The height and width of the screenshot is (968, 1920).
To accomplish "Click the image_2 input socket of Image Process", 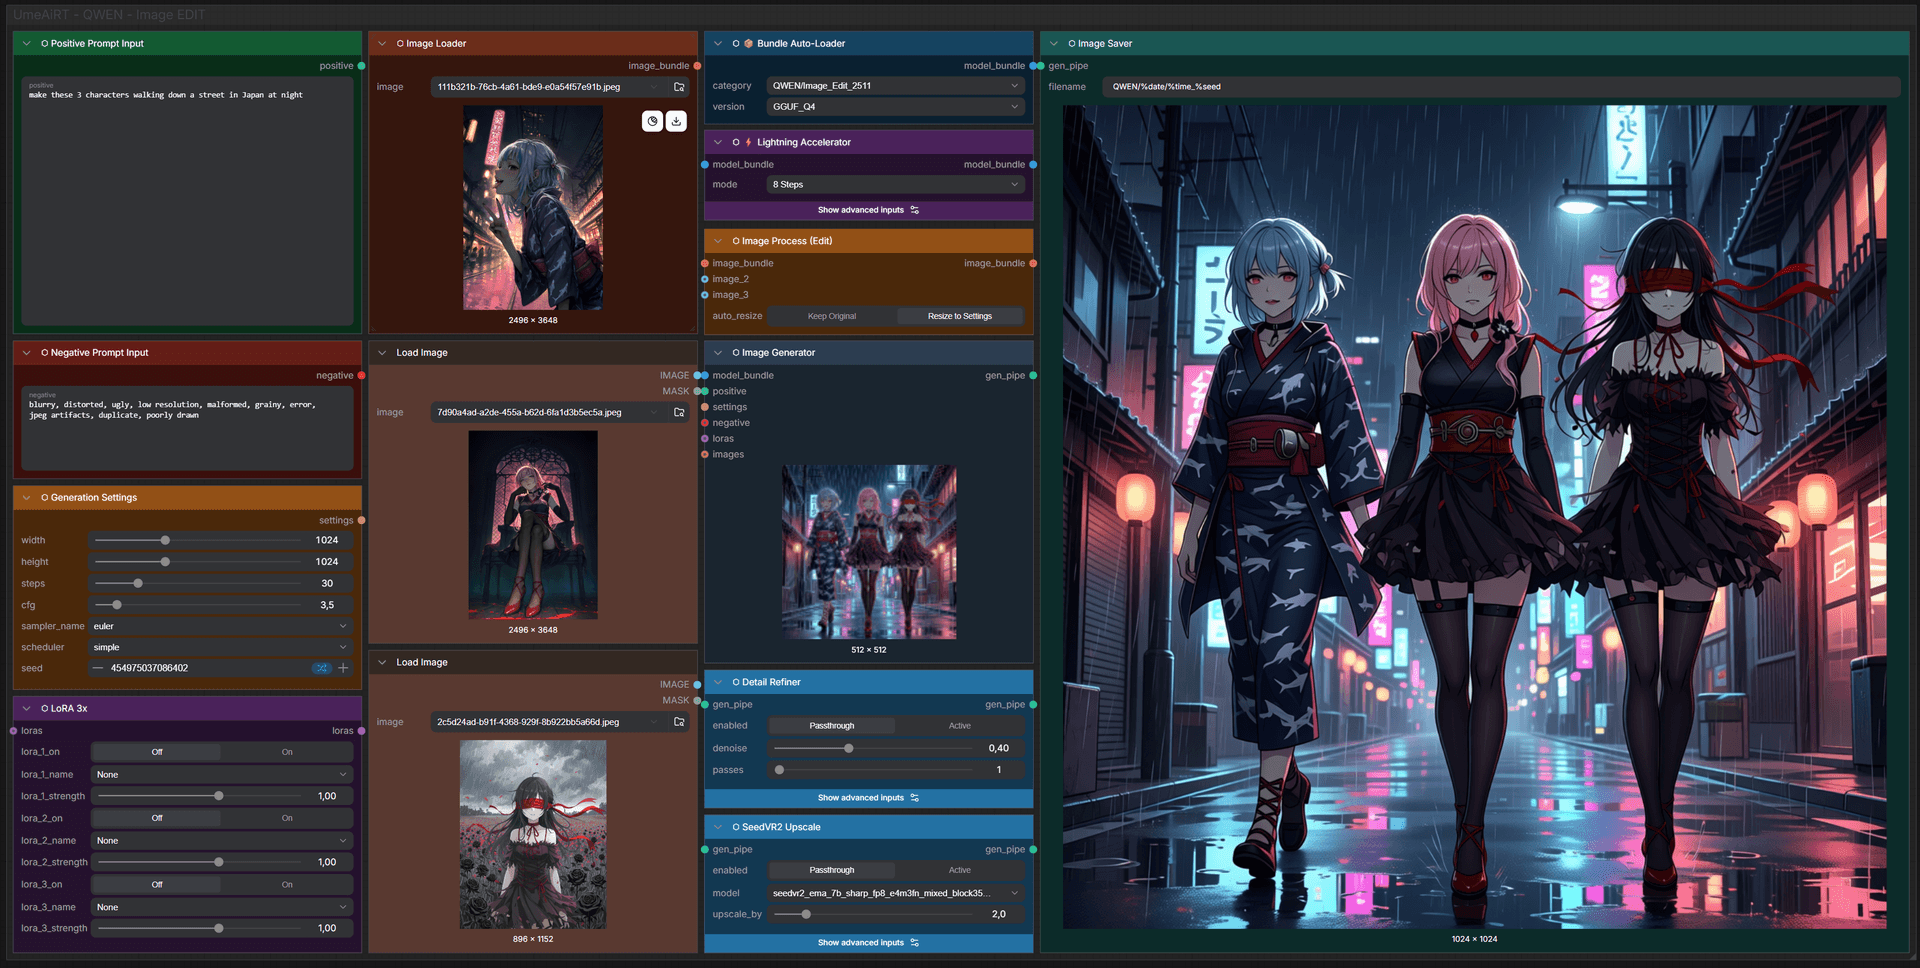I will (705, 279).
